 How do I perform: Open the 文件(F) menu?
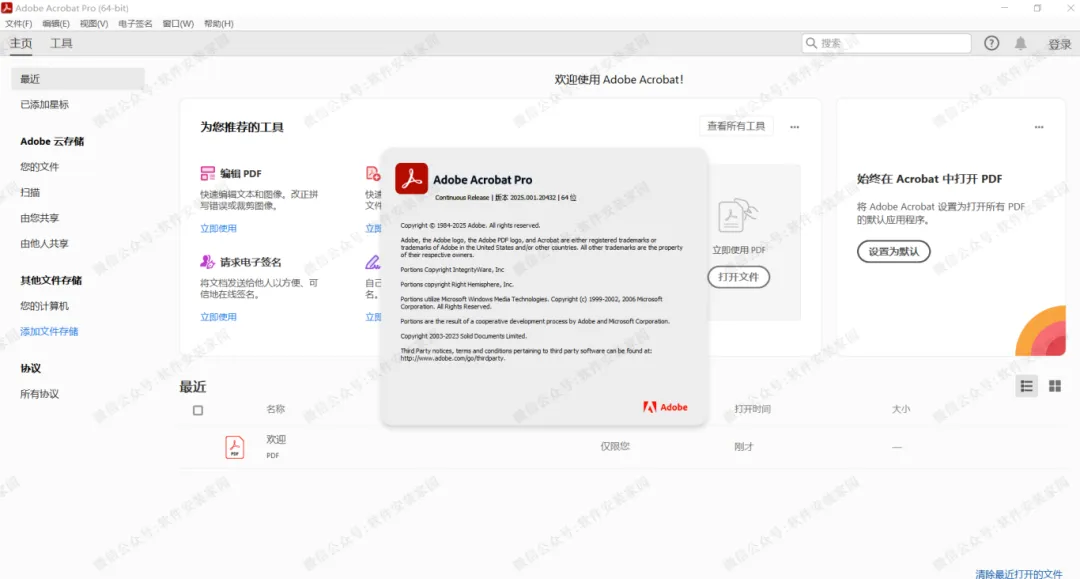pyautogui.click(x=19, y=23)
